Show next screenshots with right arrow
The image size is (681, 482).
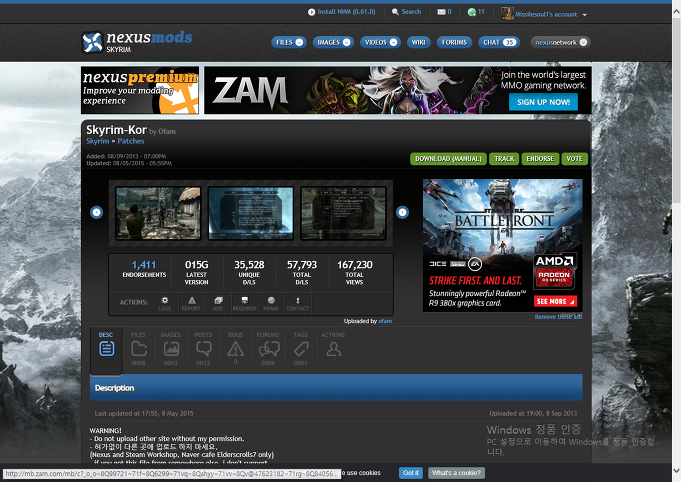[x=402, y=212]
